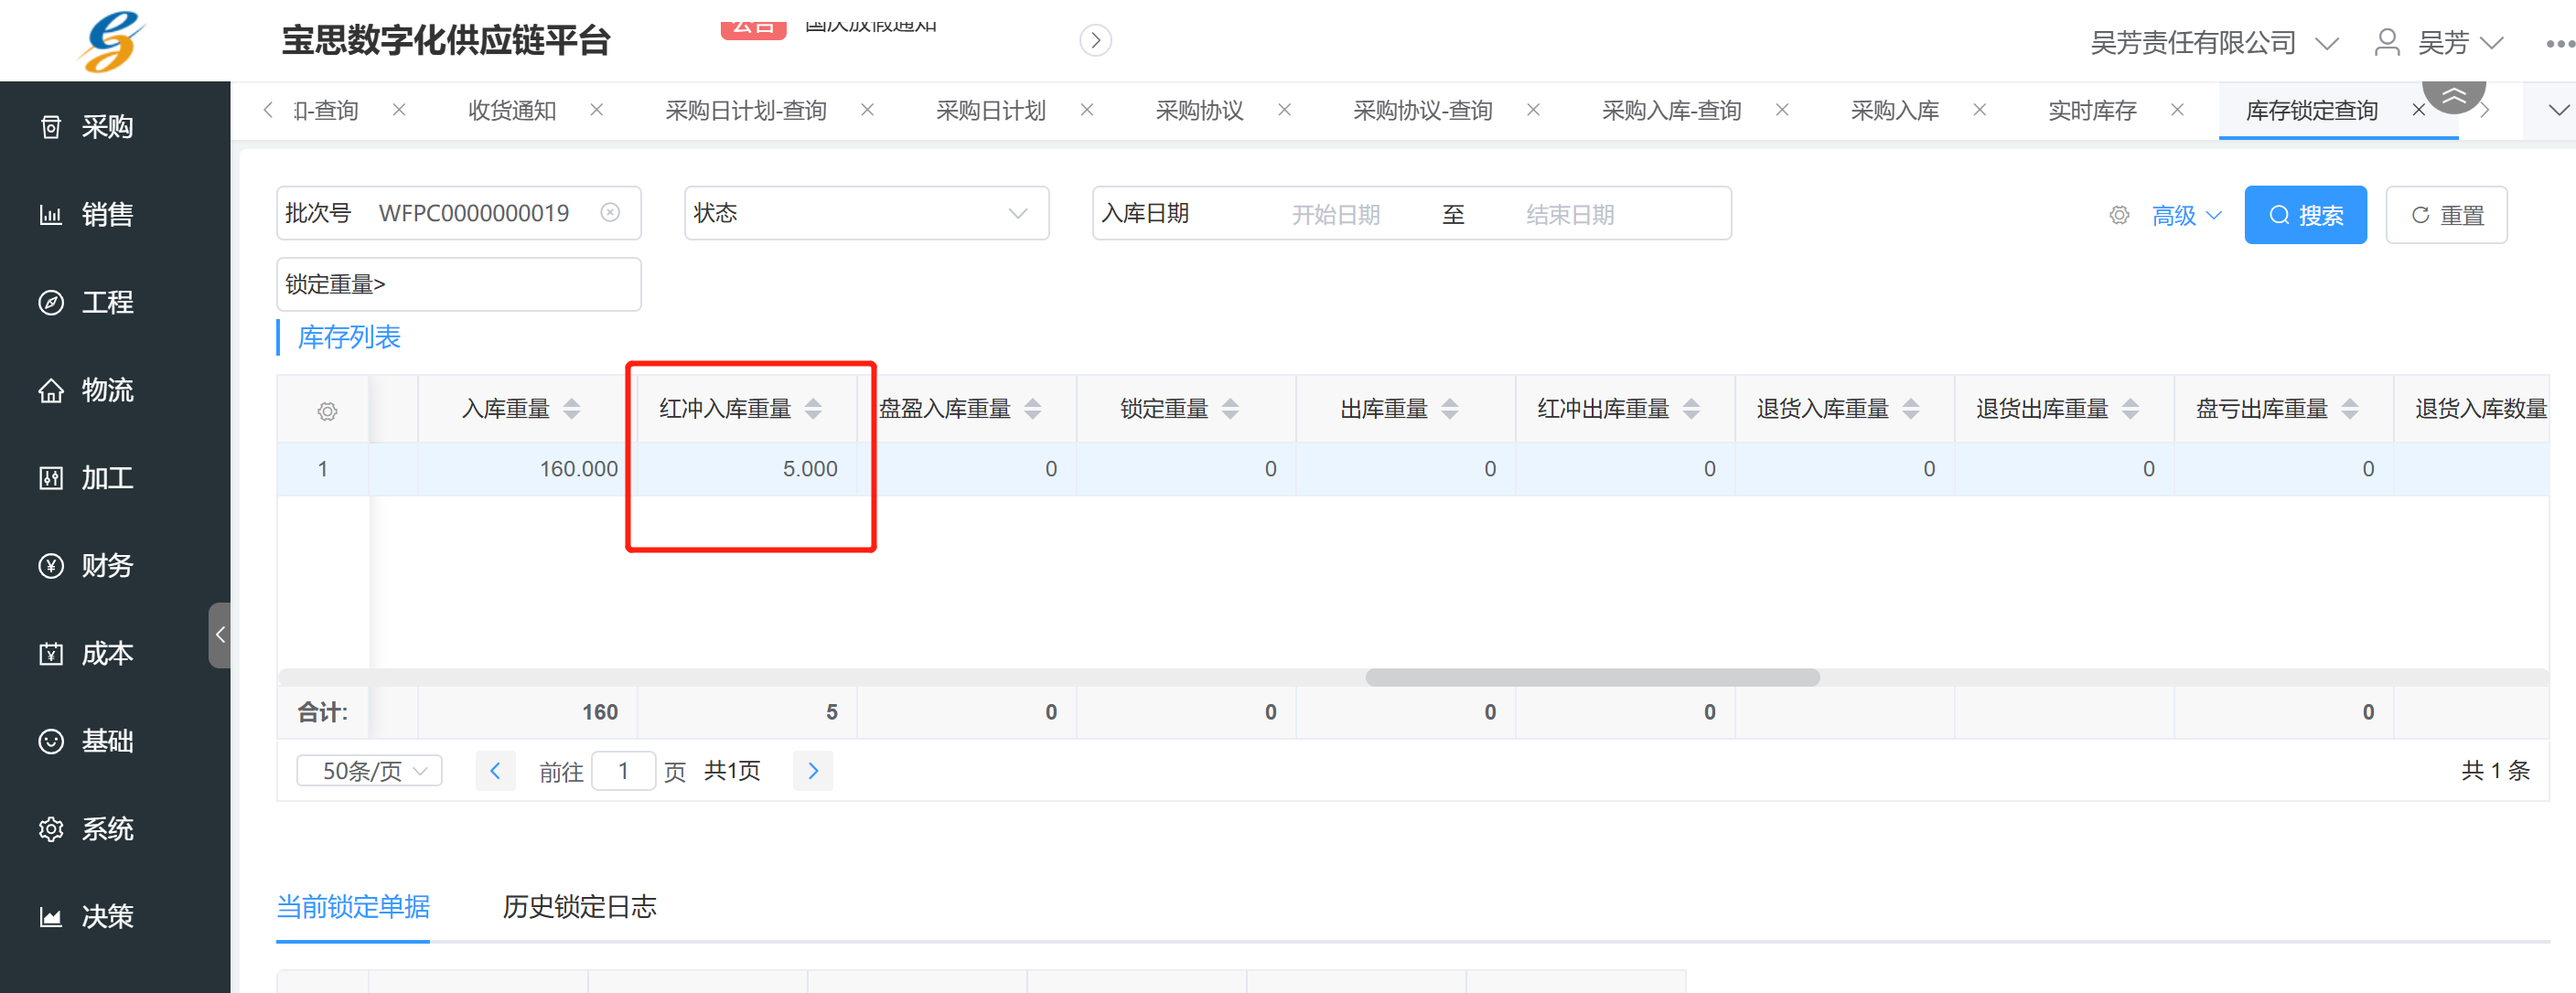Sort by 出库重量 column
2576x993 pixels.
click(x=1450, y=409)
